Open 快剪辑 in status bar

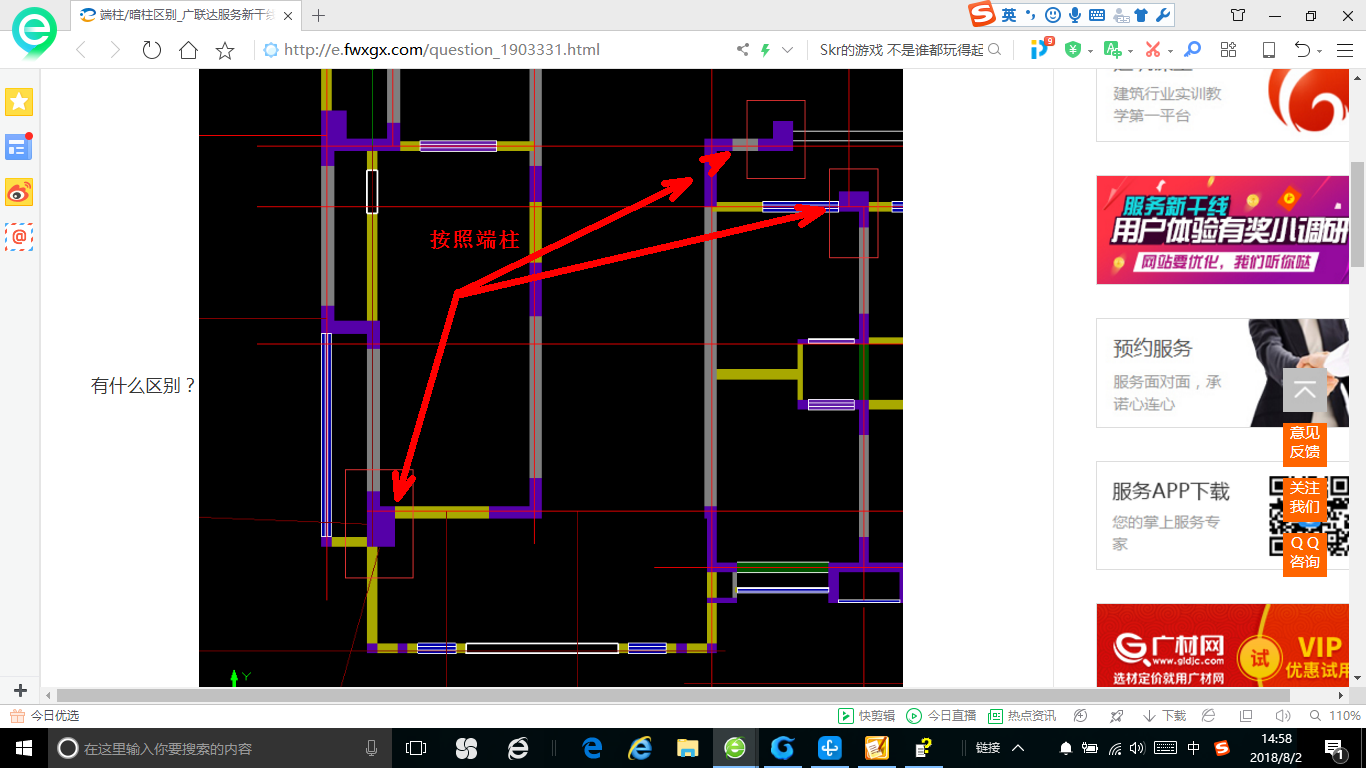click(866, 716)
